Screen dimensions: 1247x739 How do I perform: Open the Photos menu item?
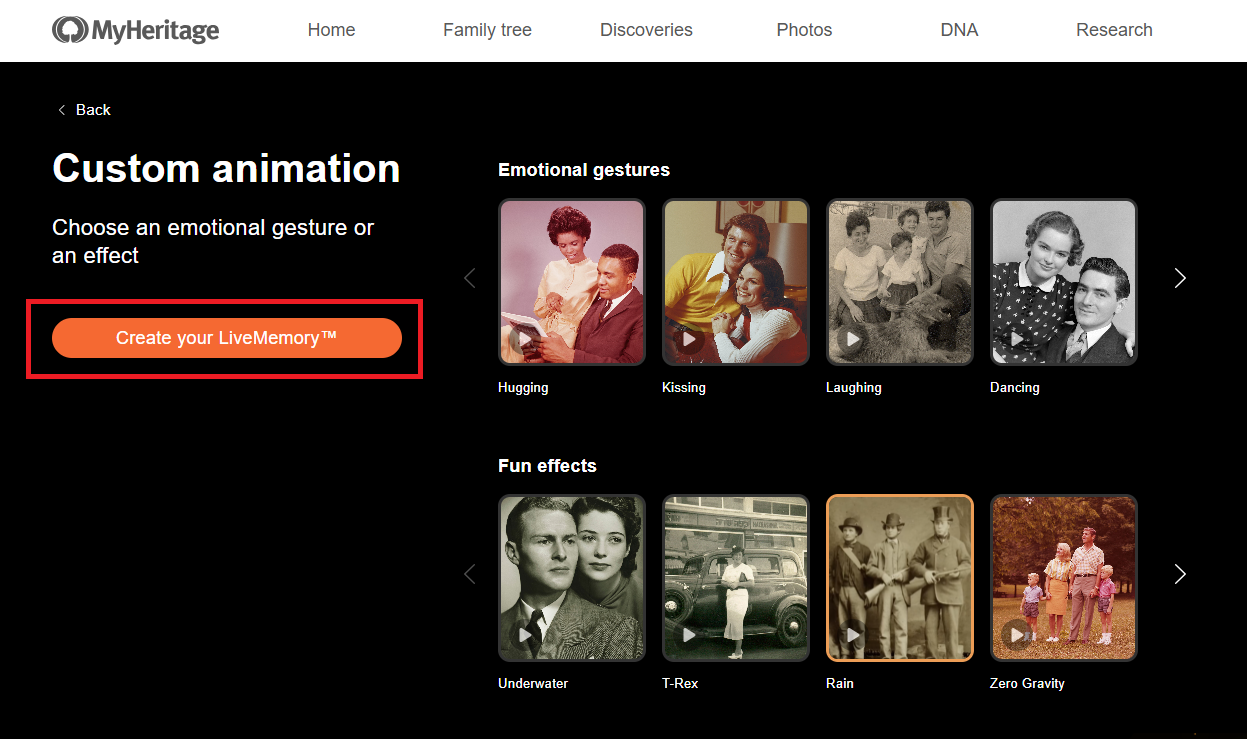804,30
